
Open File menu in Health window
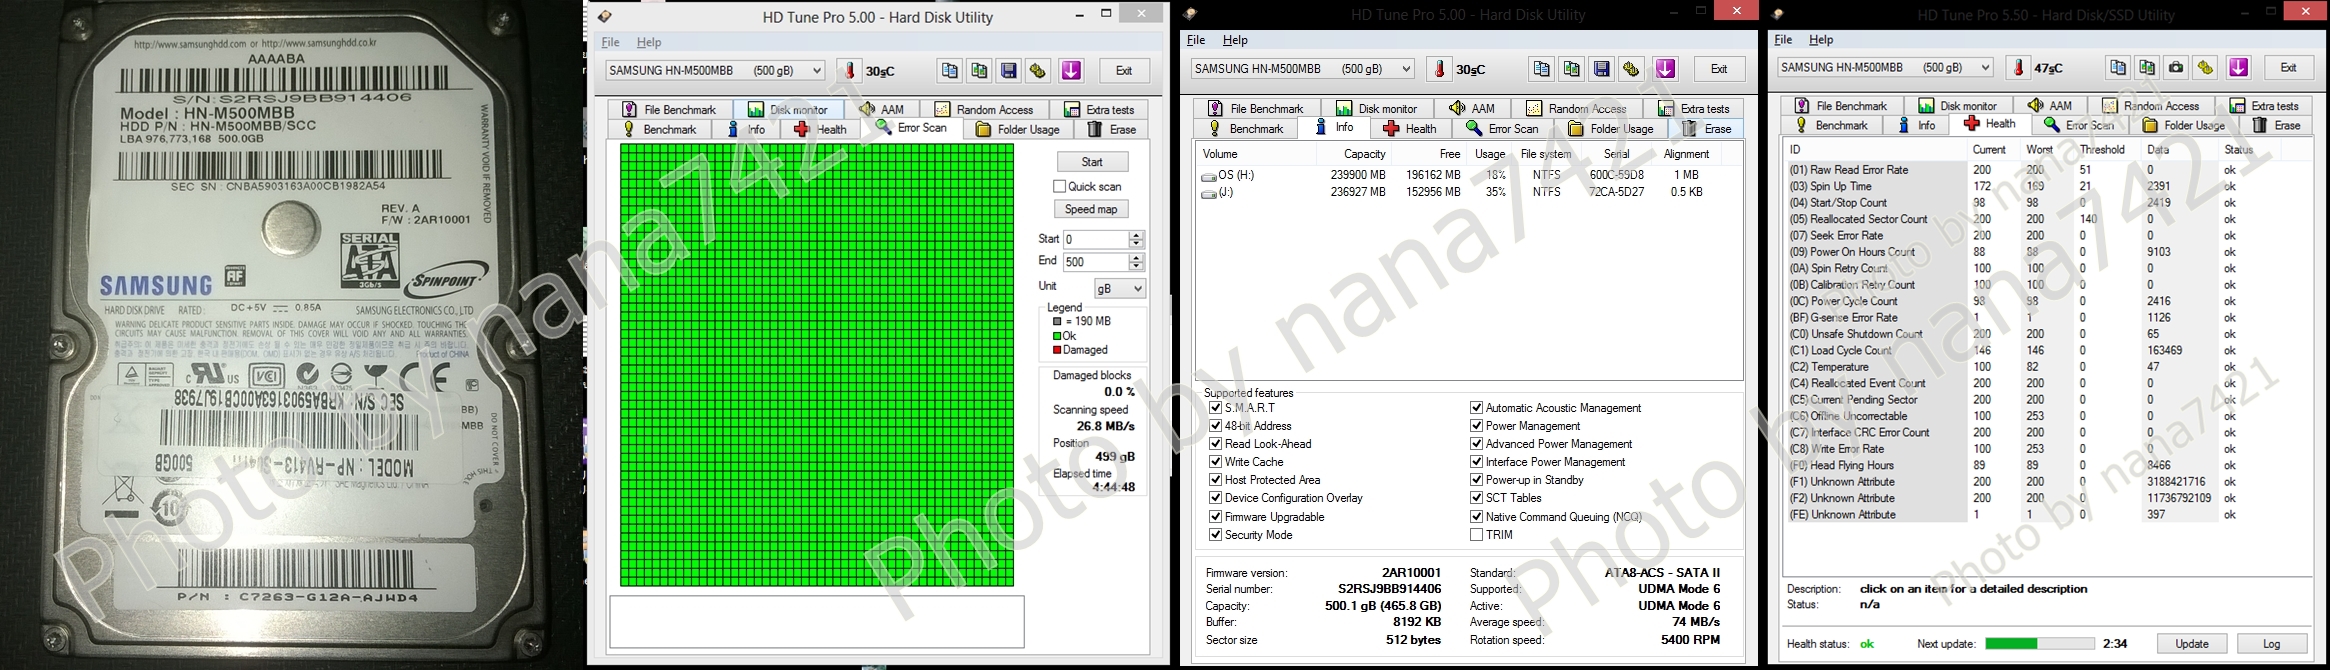pyautogui.click(x=1783, y=40)
